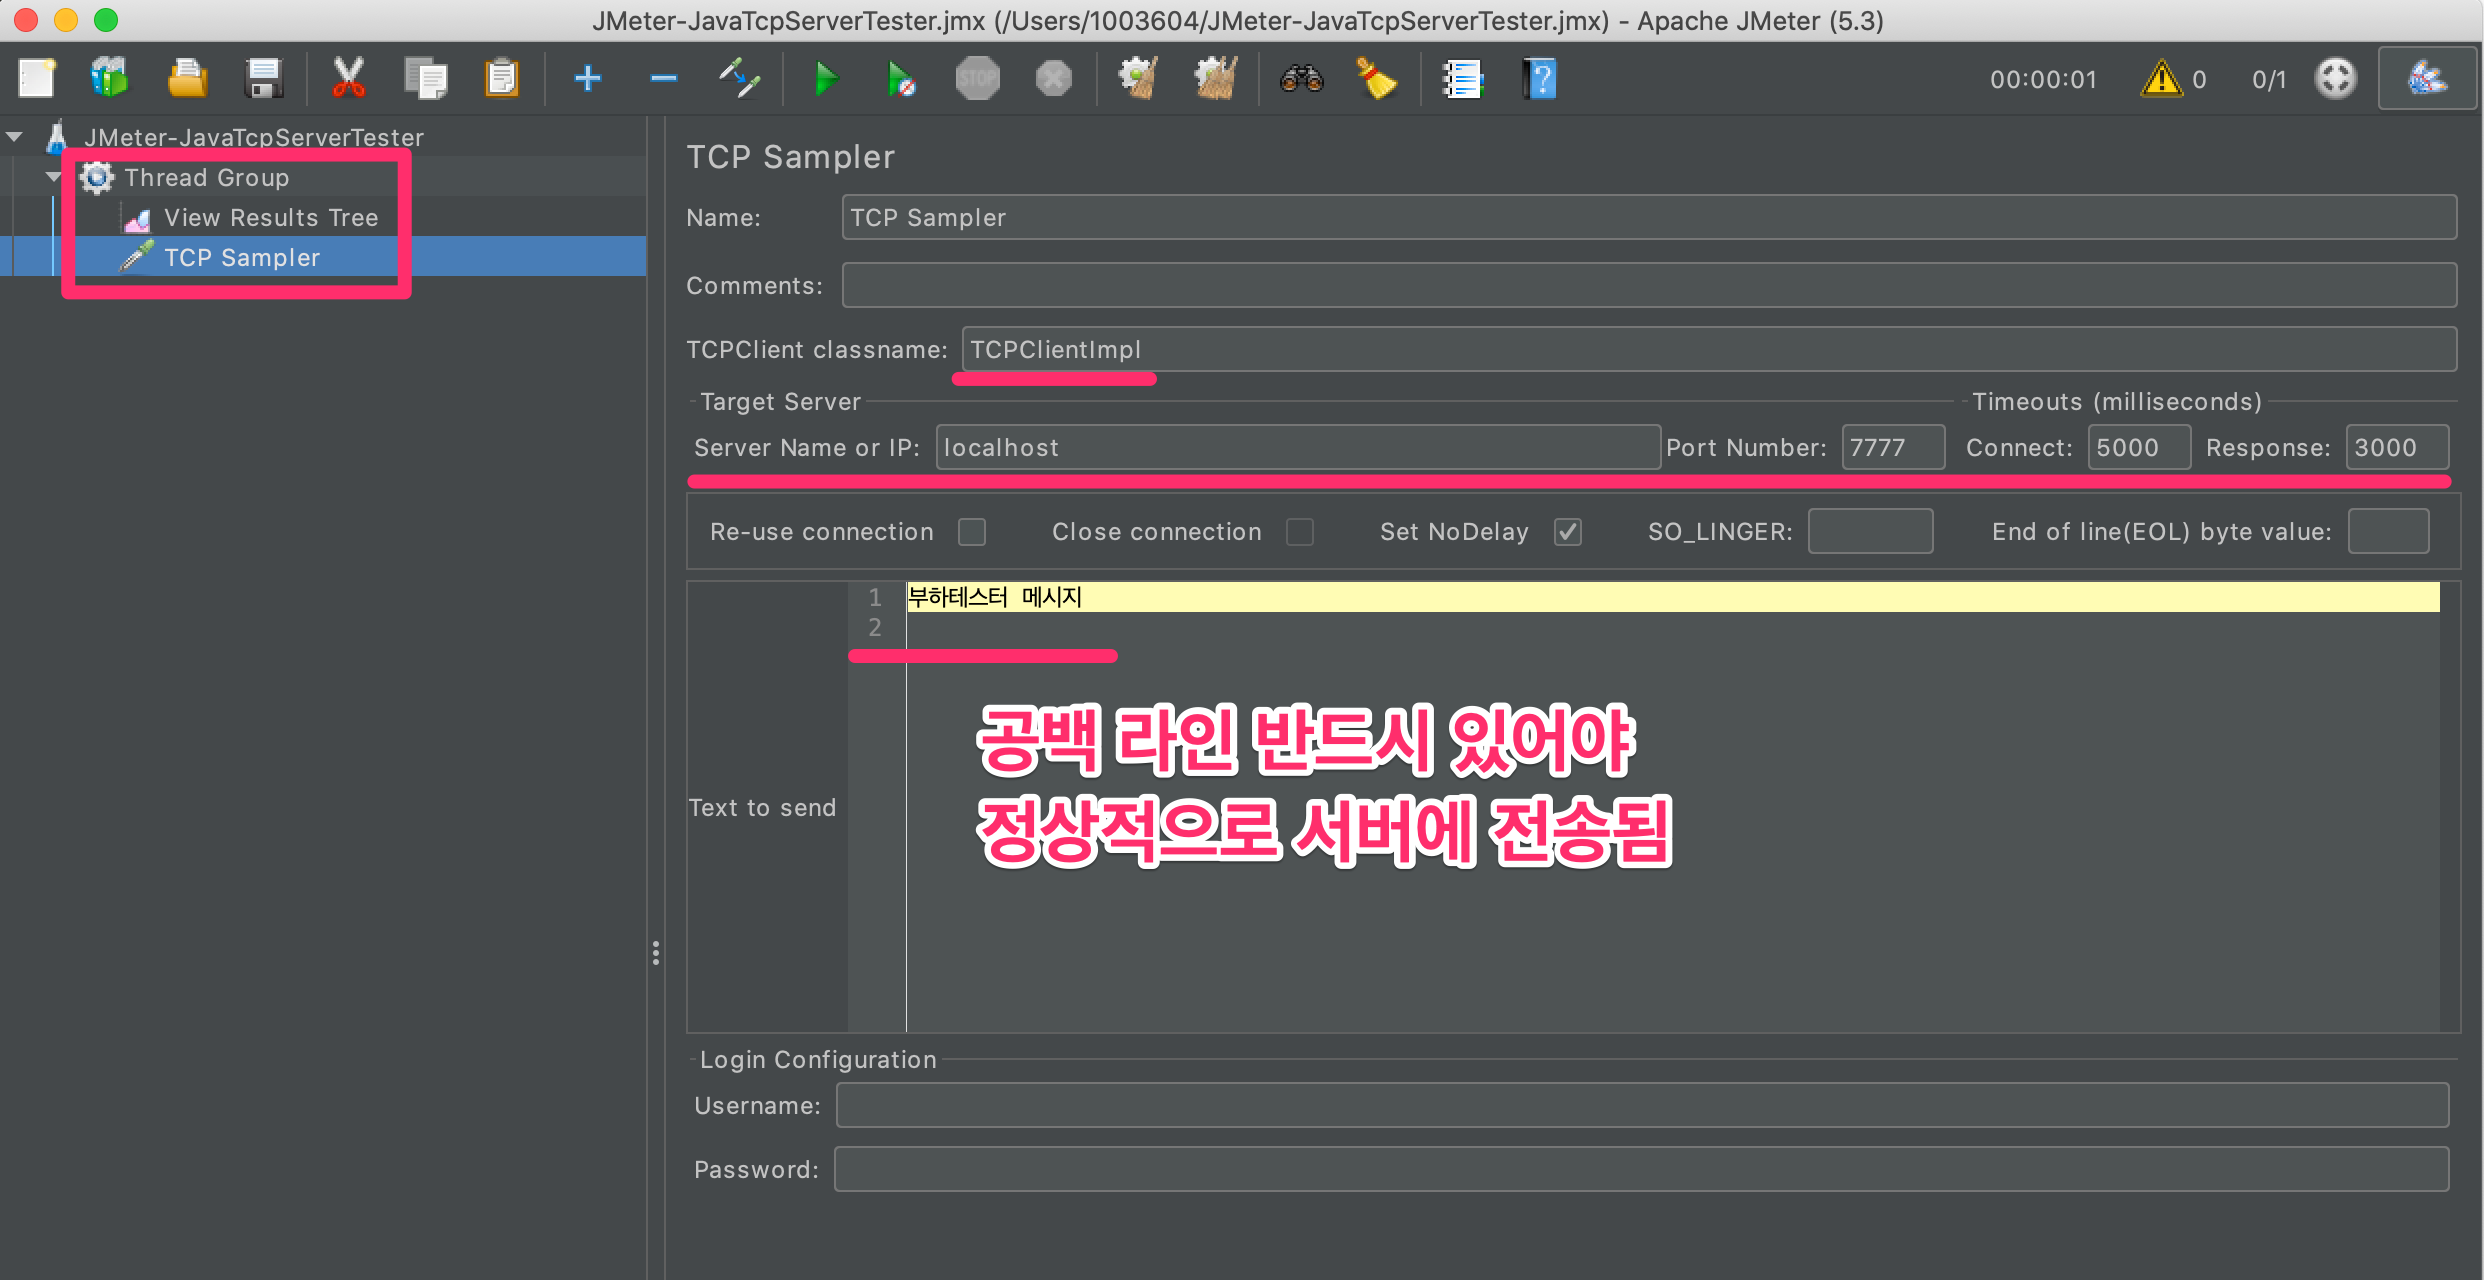Screen dimensions: 2484x1280
Task: Click the Cut scissors icon
Action: pos(348,78)
